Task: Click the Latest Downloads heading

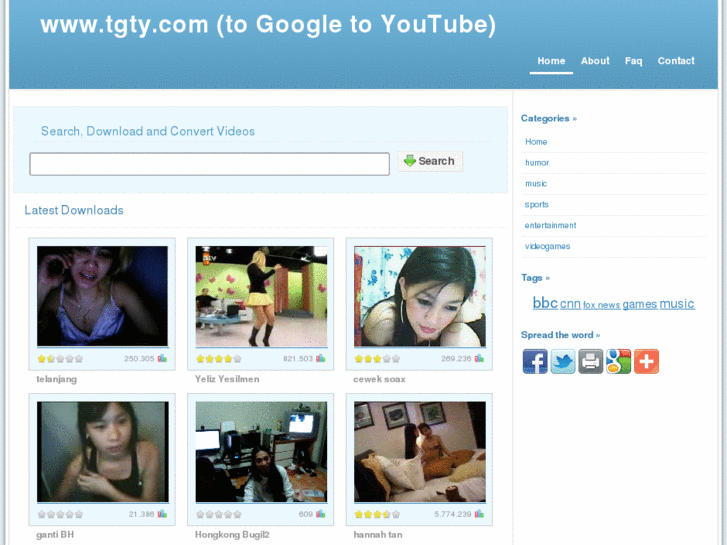Action: (x=74, y=210)
